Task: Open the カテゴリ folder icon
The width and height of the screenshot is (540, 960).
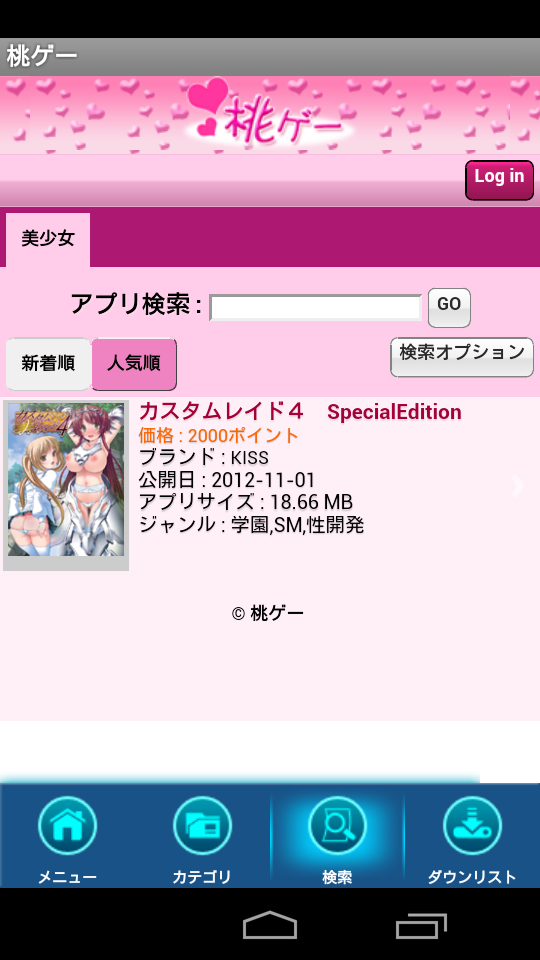Action: tap(202, 825)
